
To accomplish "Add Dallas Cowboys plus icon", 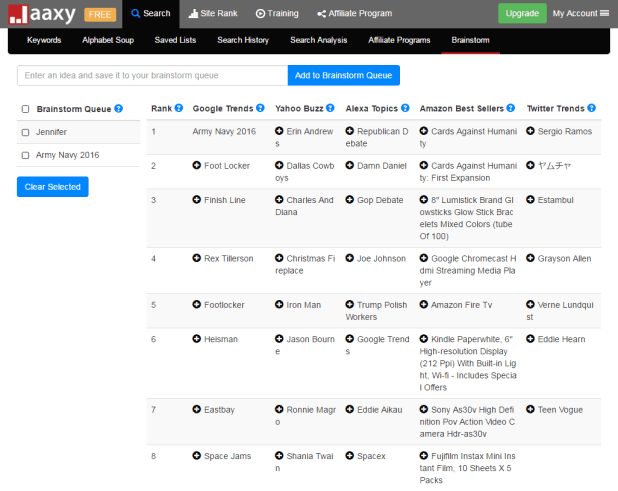I will 279,166.
